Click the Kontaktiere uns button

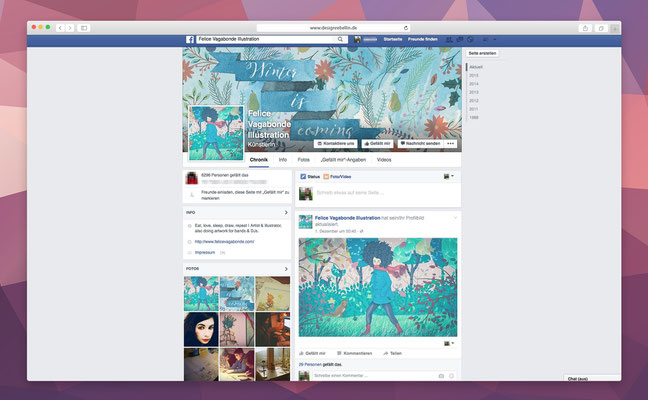click(336, 143)
